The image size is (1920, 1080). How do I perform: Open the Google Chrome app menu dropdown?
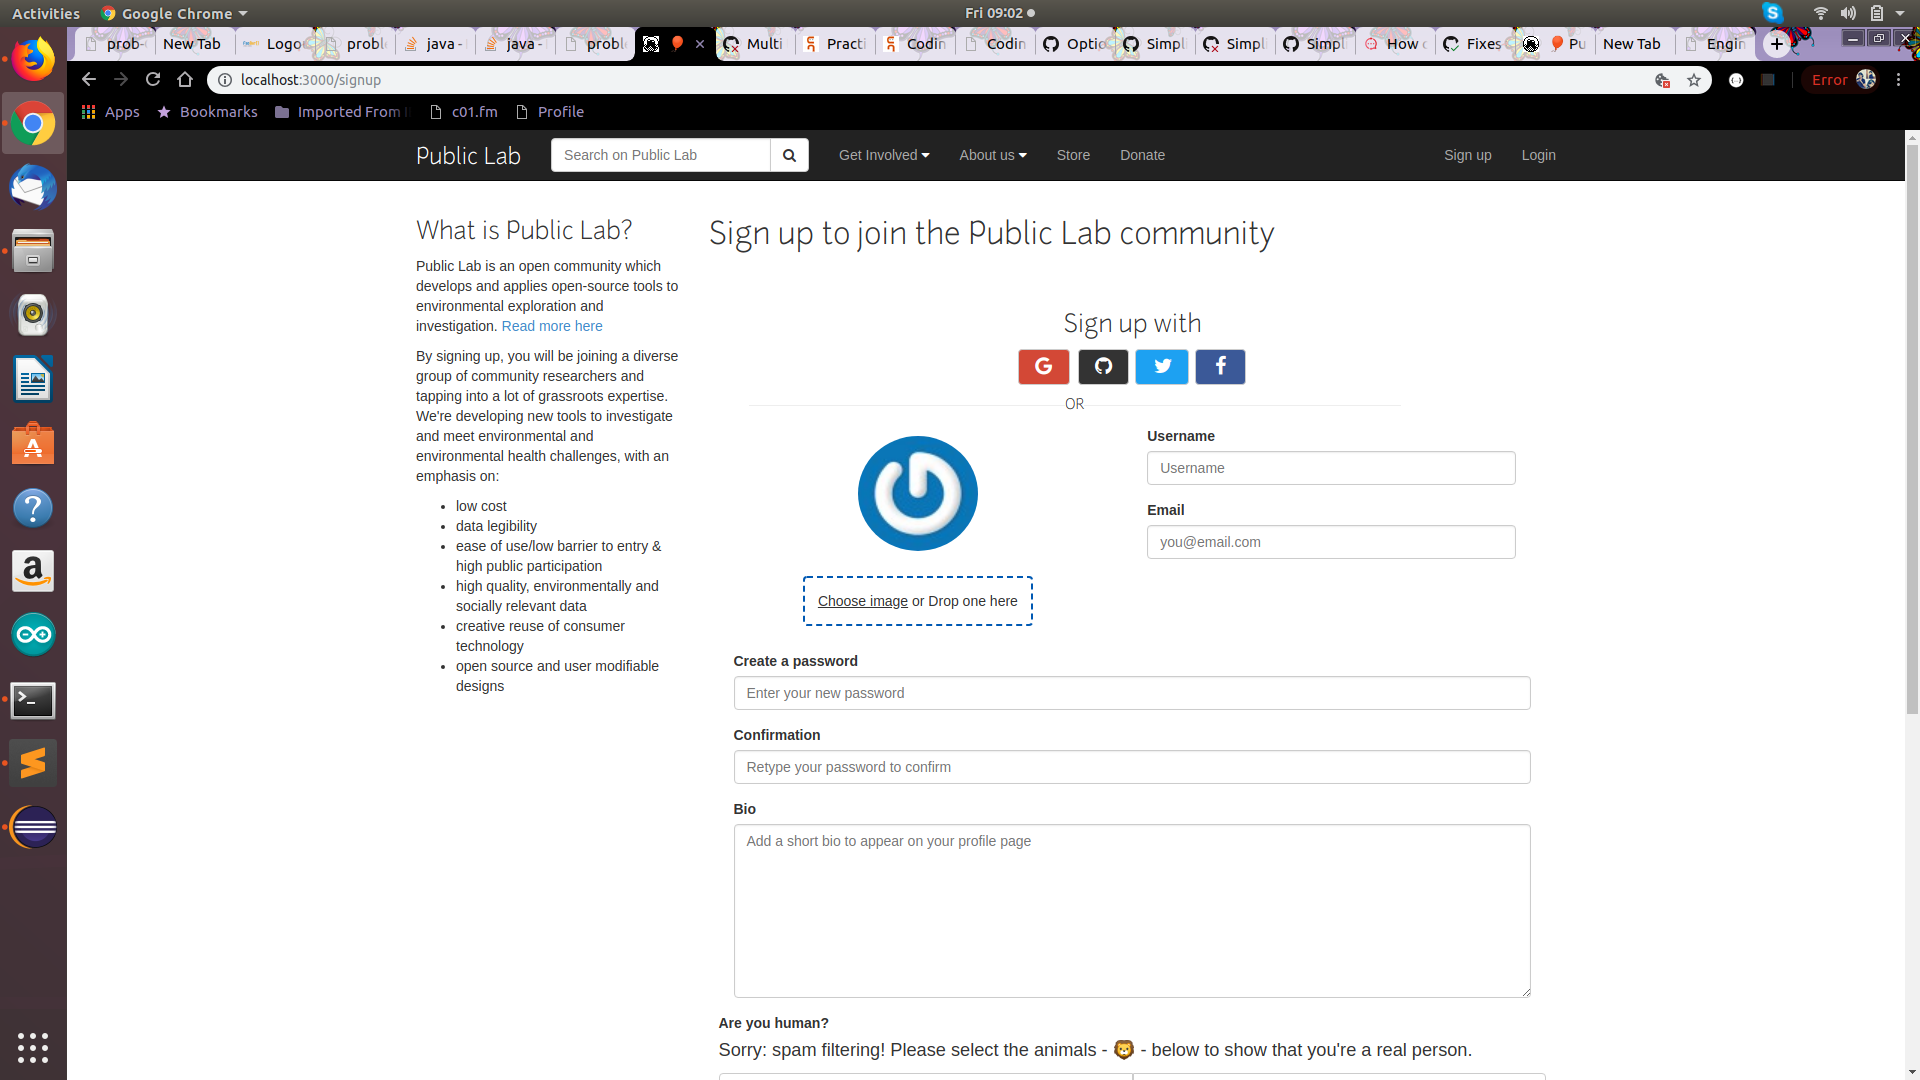(x=175, y=14)
